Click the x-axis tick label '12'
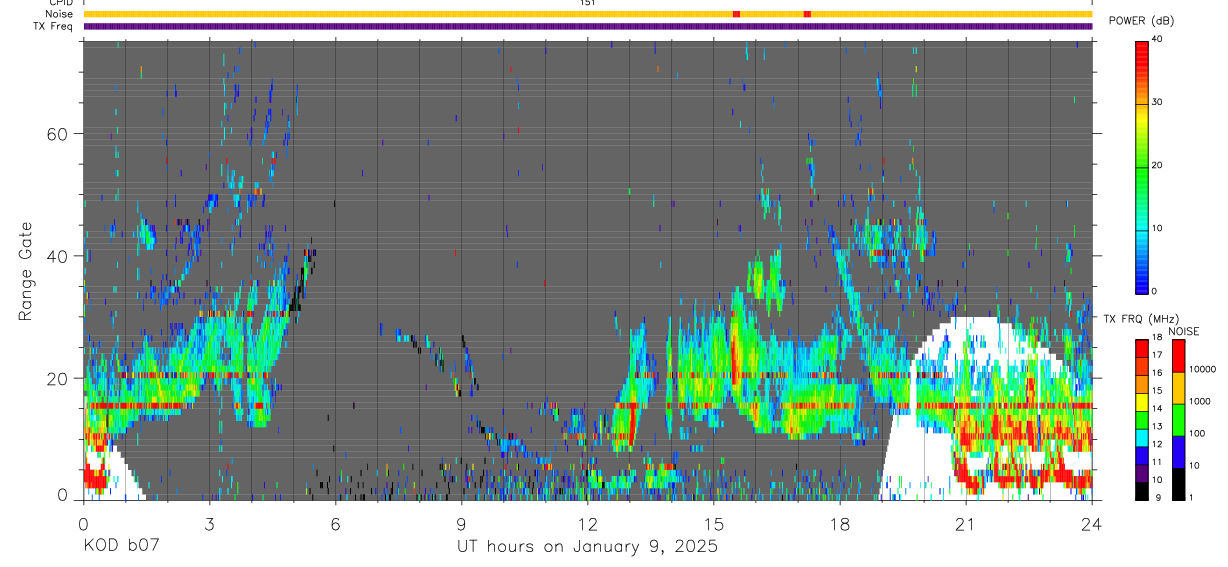This screenshot has height=567, width=1228. (587, 524)
